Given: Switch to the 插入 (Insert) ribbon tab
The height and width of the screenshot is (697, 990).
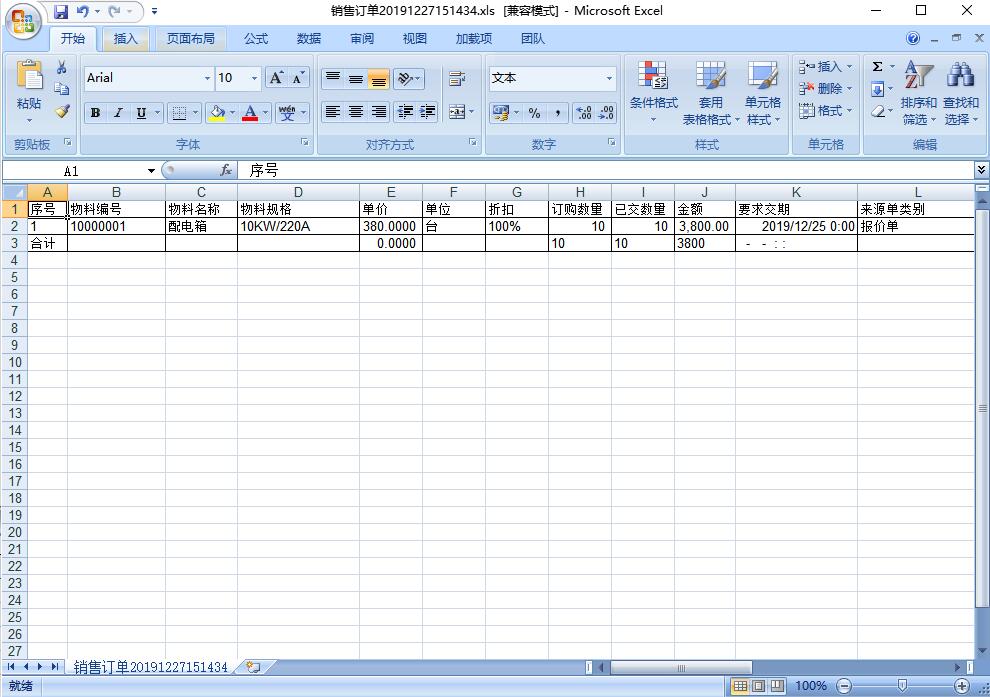Looking at the screenshot, I should (126, 39).
